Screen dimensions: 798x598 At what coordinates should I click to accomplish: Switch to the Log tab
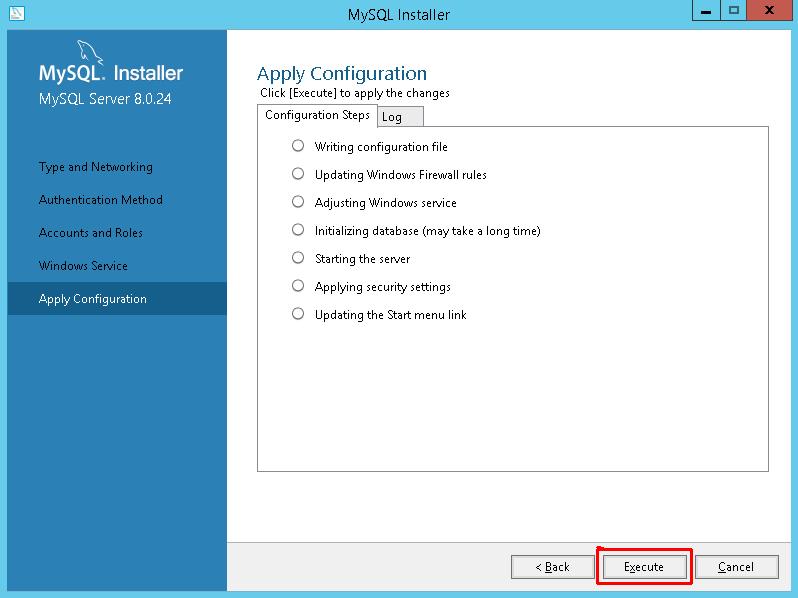[x=400, y=117]
